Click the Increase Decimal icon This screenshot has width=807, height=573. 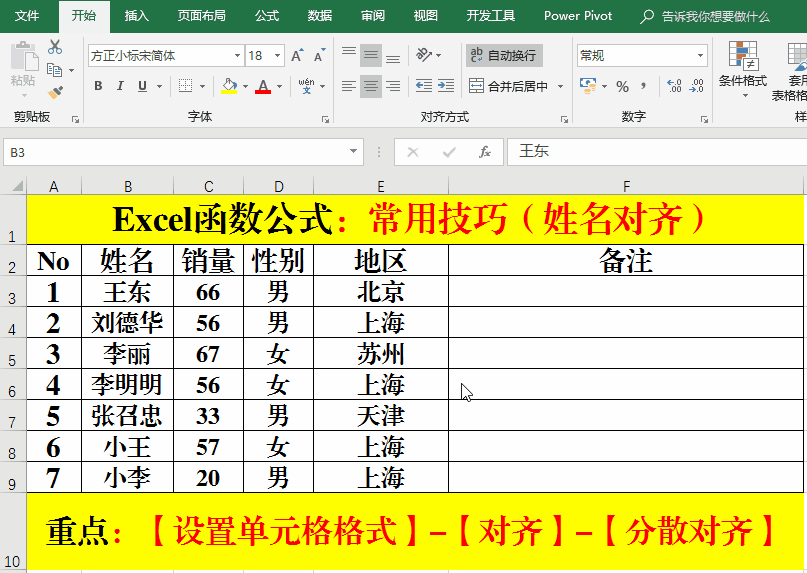tap(673, 86)
